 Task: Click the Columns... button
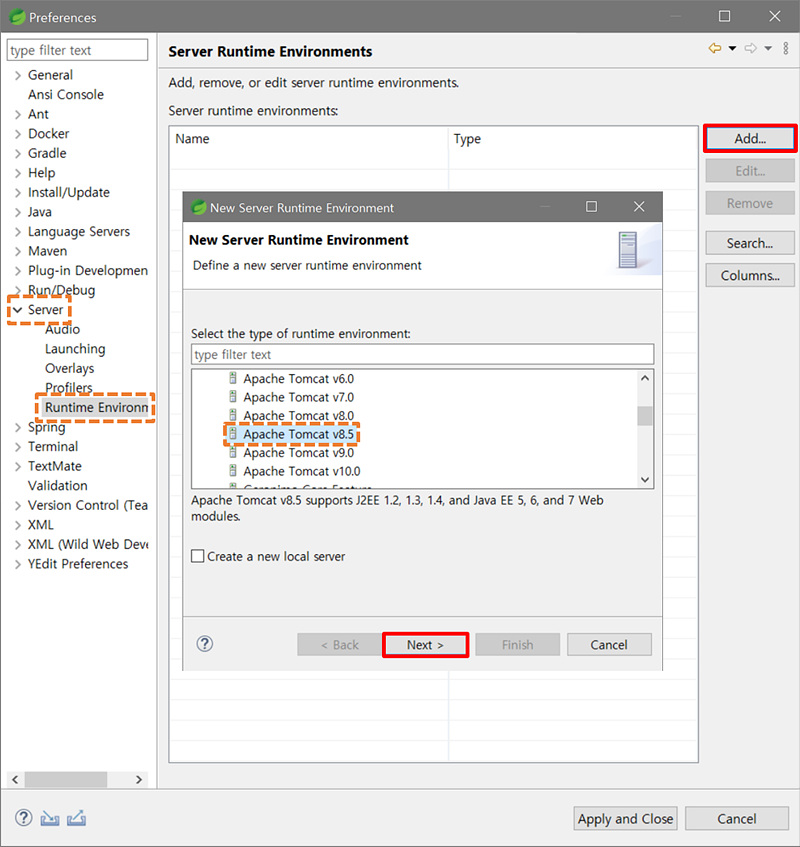point(750,275)
